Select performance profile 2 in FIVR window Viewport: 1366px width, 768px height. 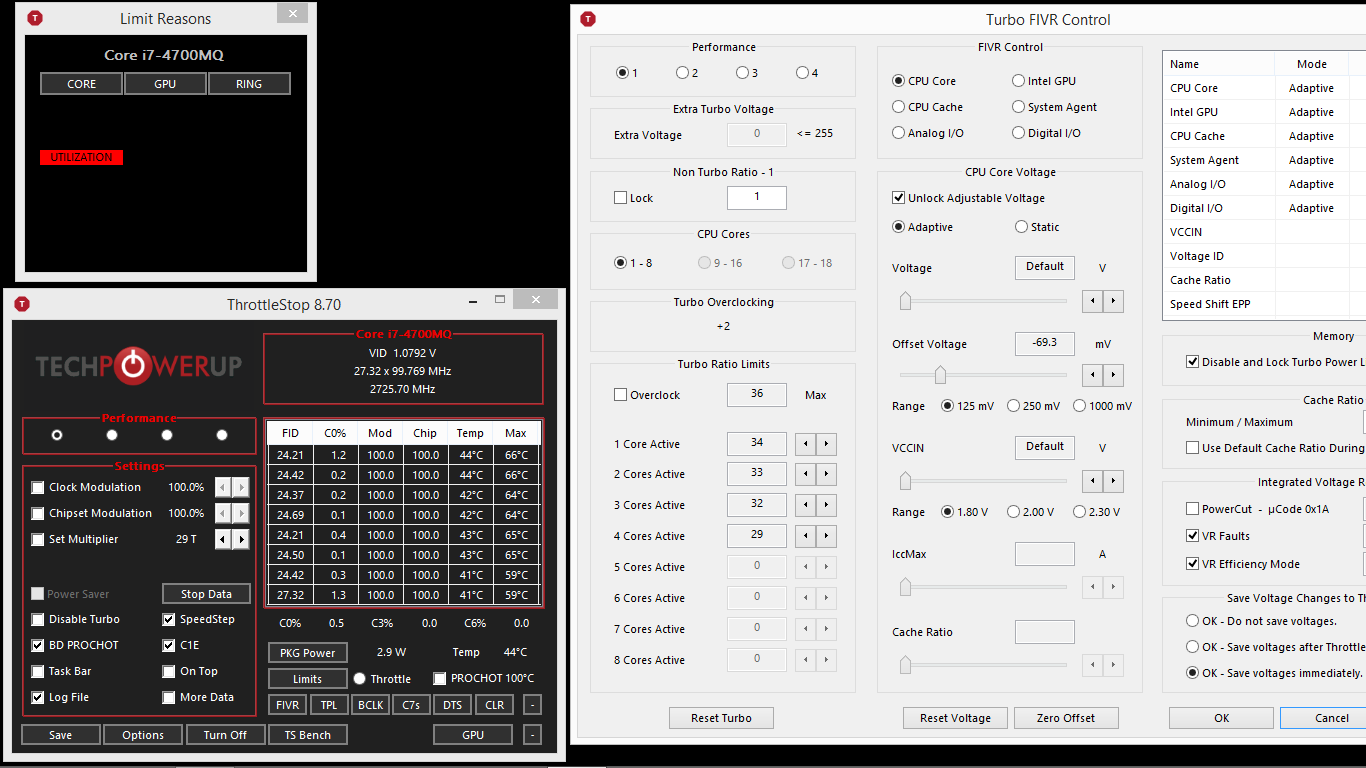682,72
